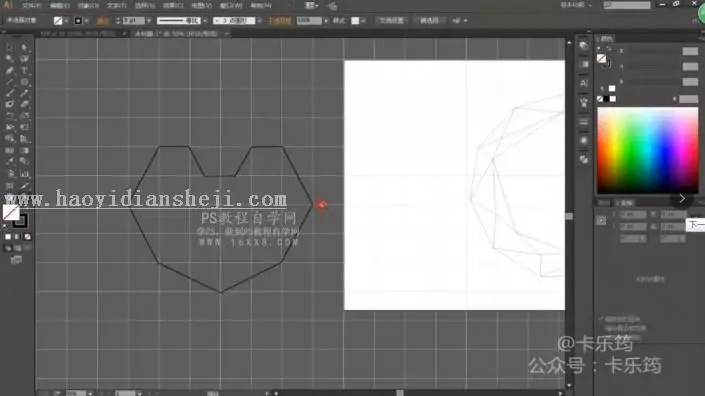Activate the Fill swatch in the toolbox
705x396 pixels.
pos(11,212)
